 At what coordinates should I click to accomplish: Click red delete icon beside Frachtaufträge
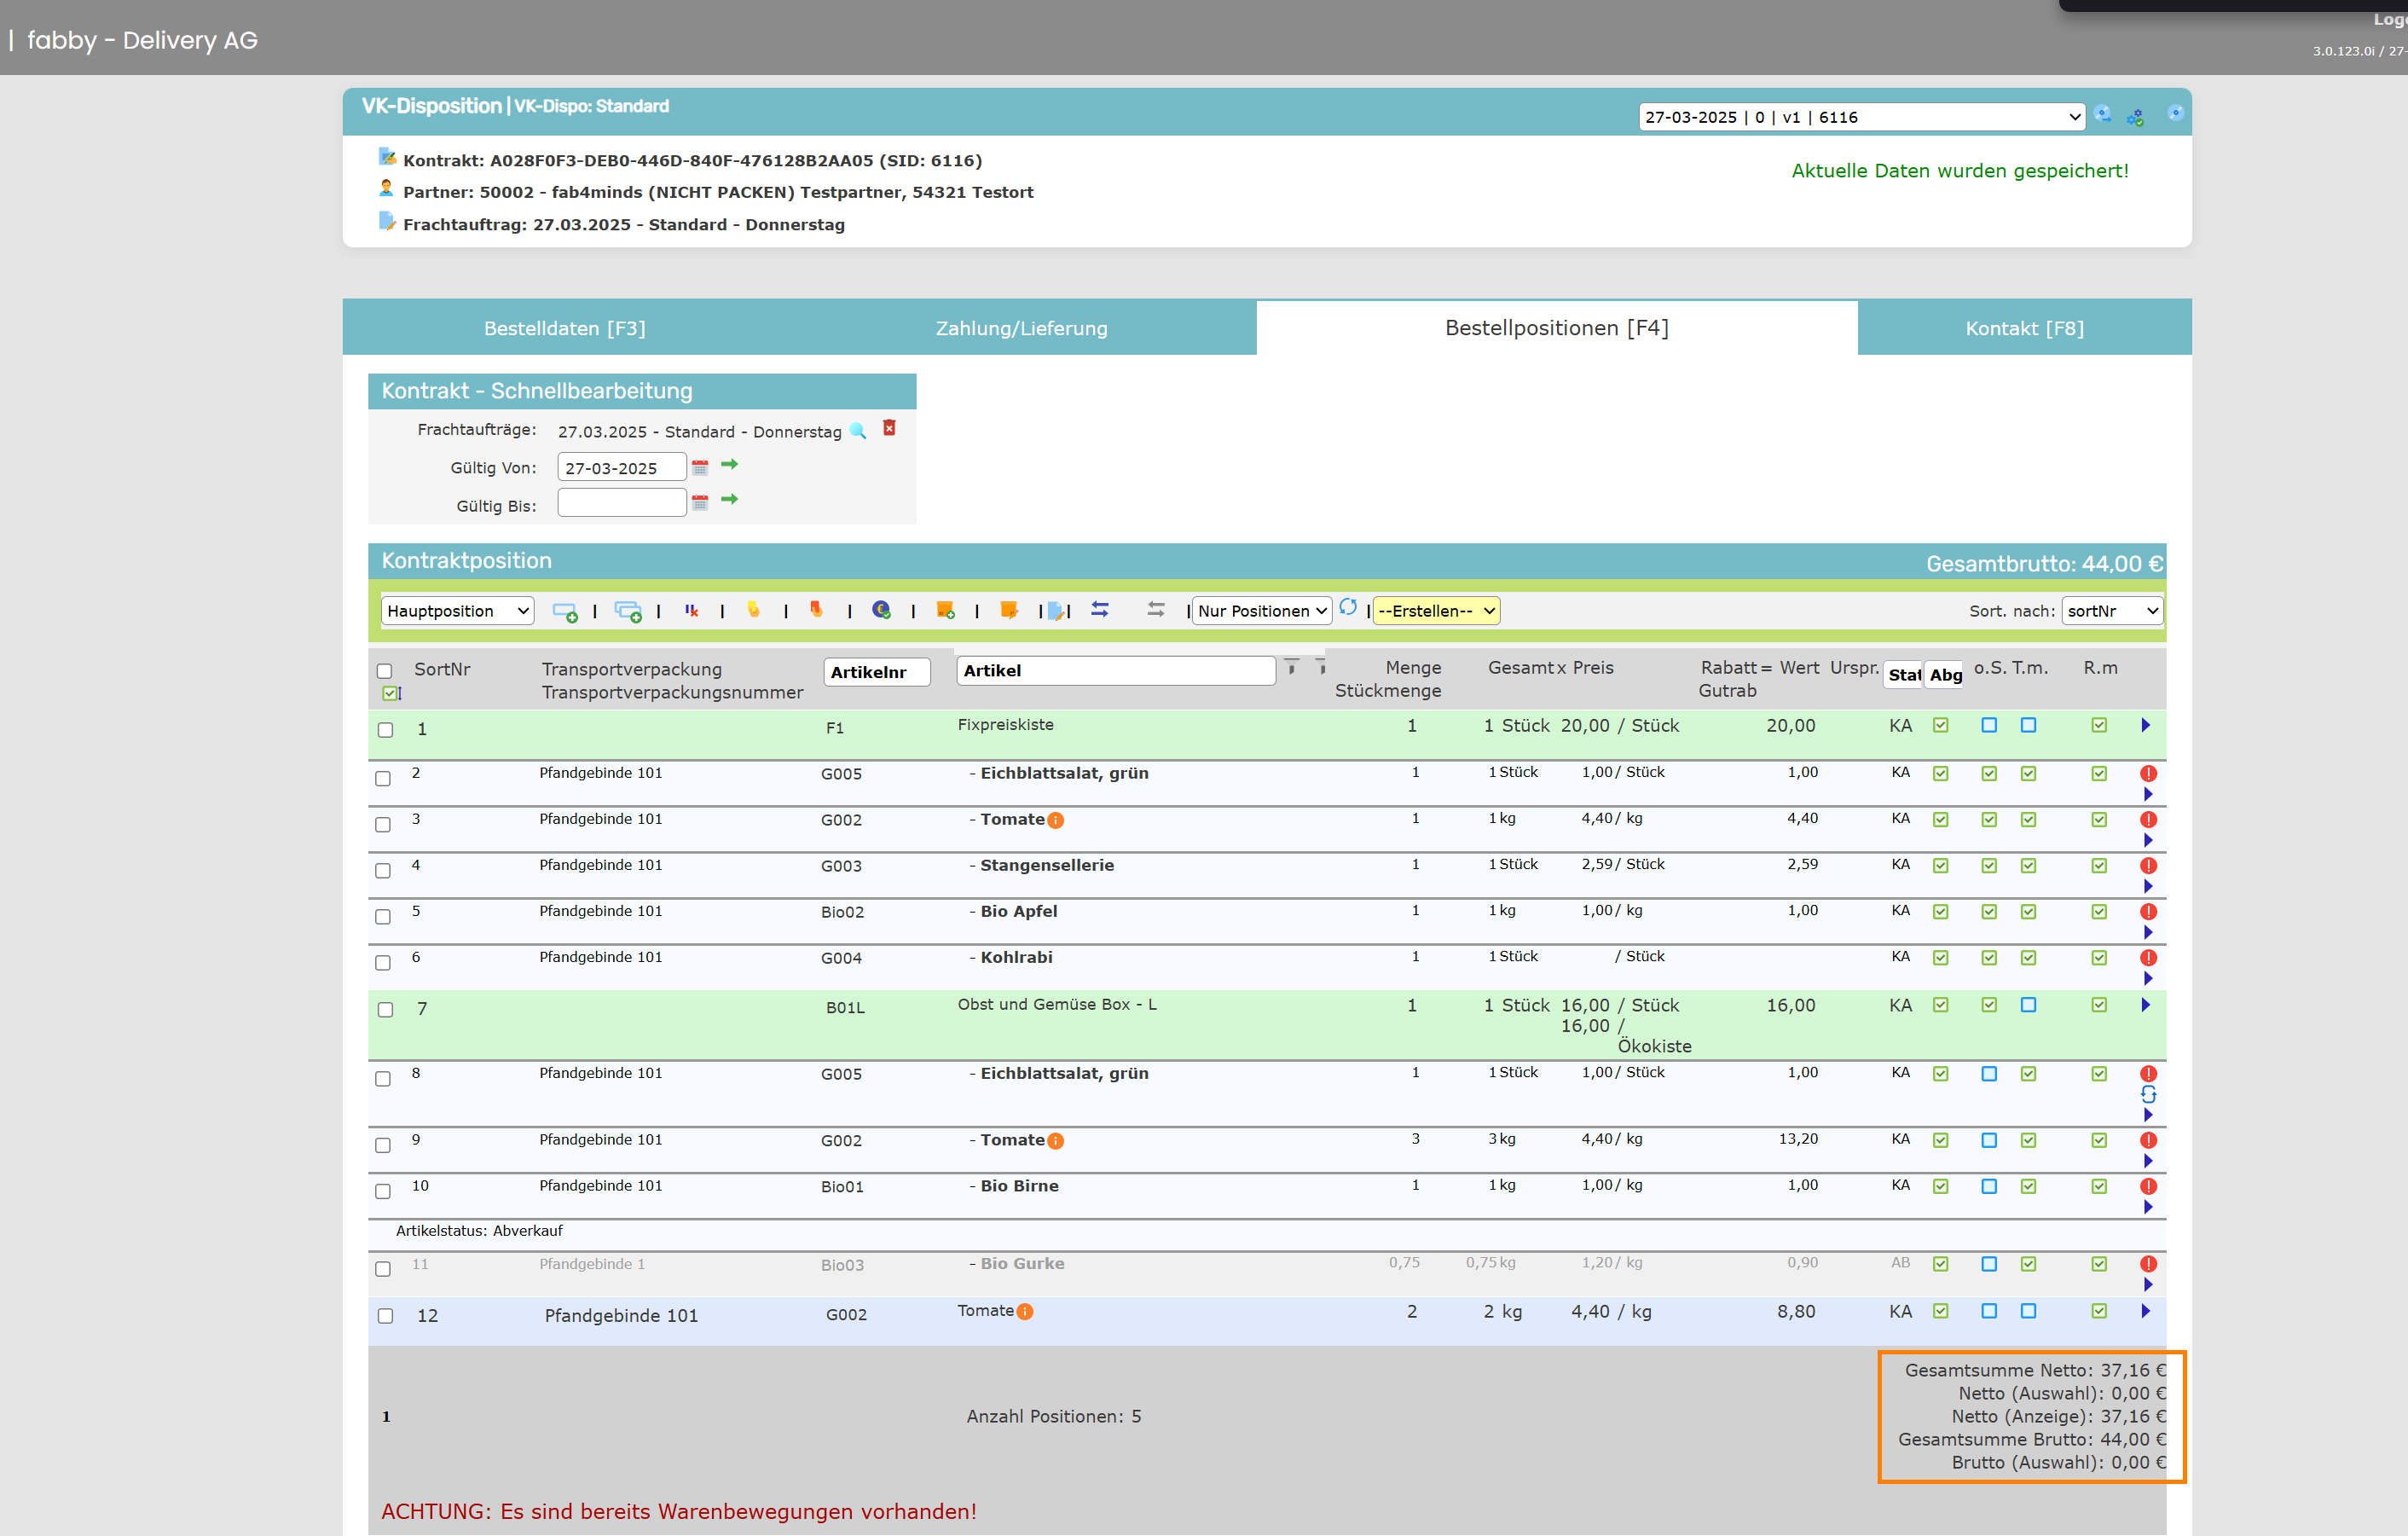[889, 428]
